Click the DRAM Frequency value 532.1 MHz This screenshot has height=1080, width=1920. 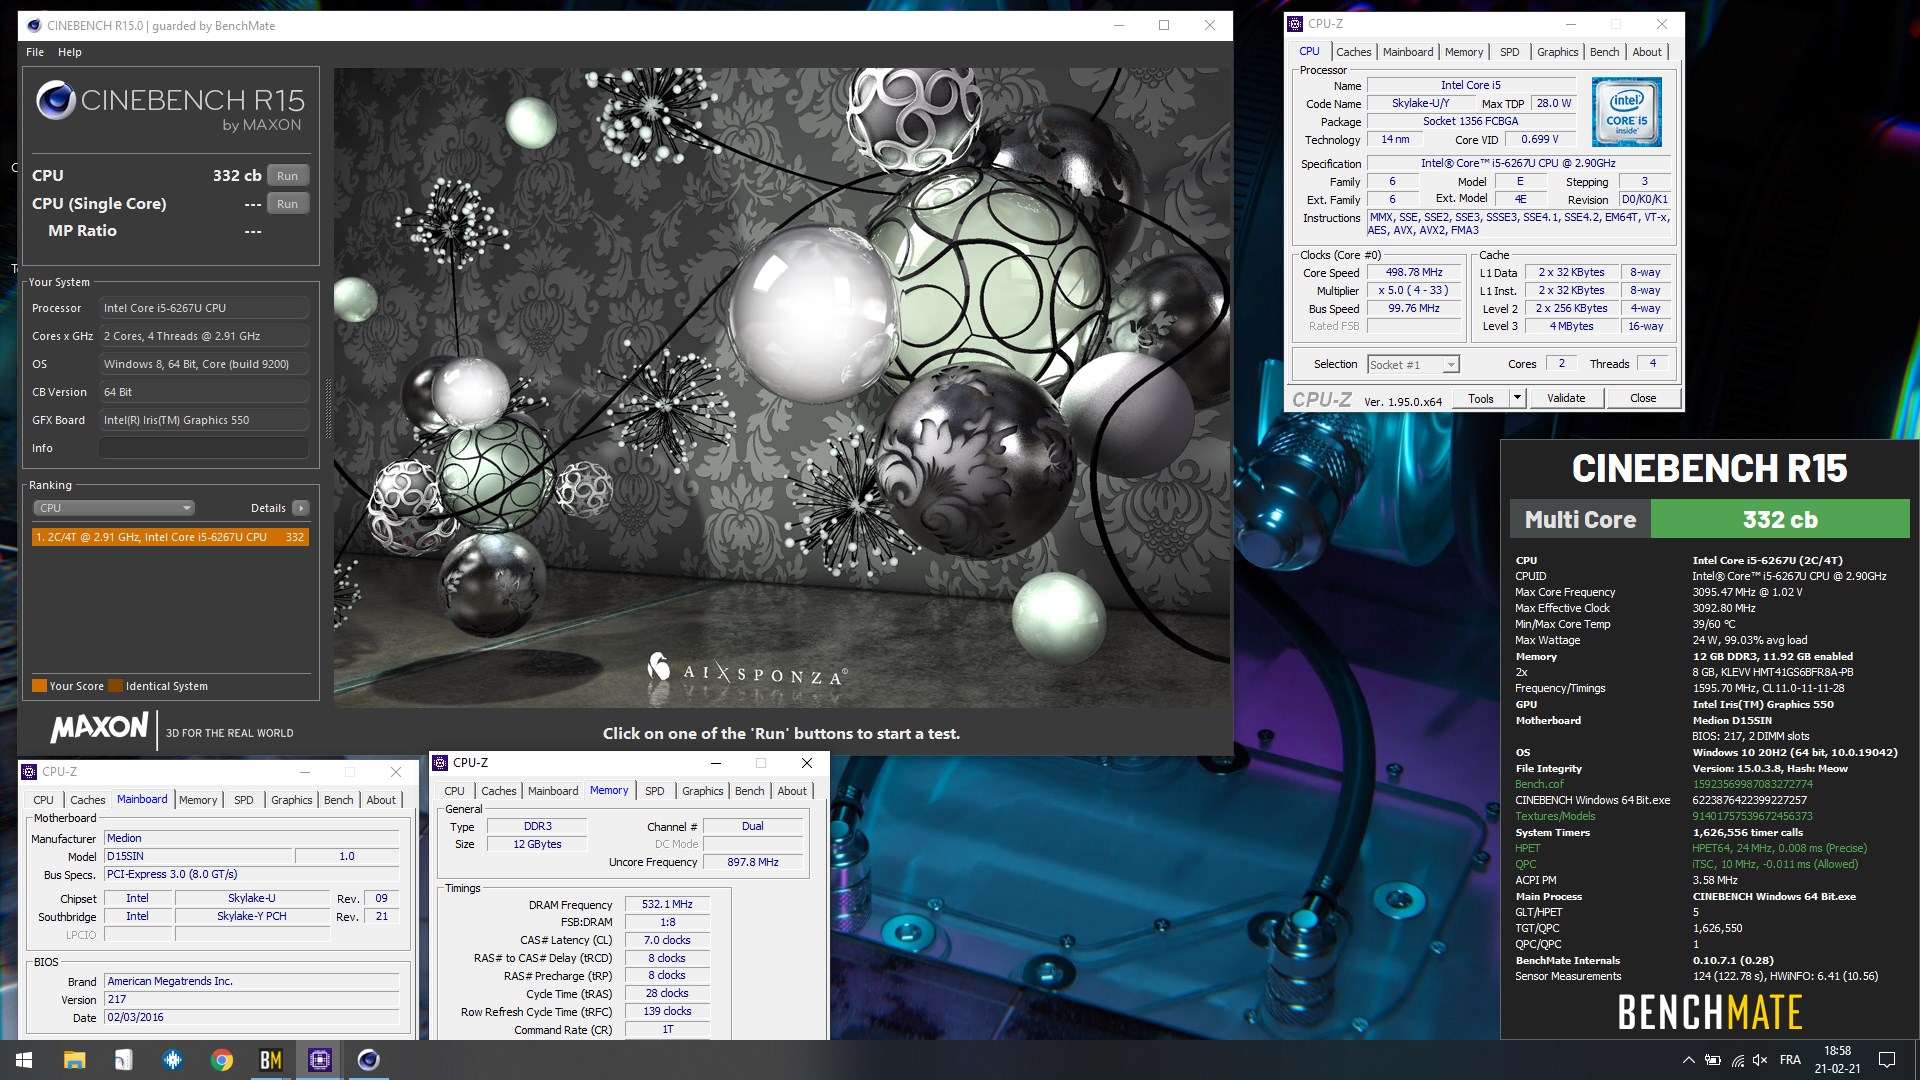pos(667,904)
